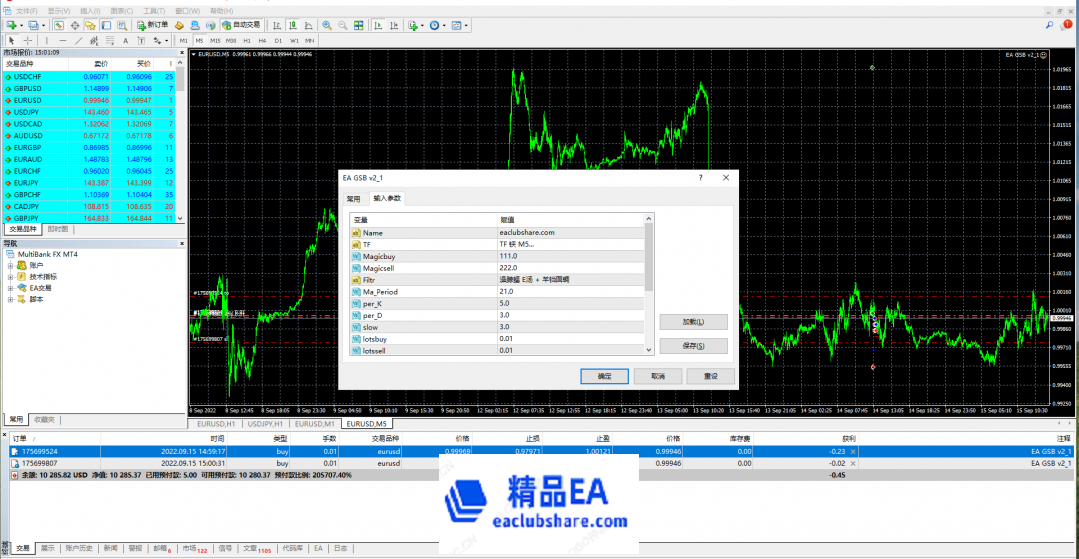Select the trendline drawing tool
Viewport: 1079px width, 559px height.
pos(78,41)
